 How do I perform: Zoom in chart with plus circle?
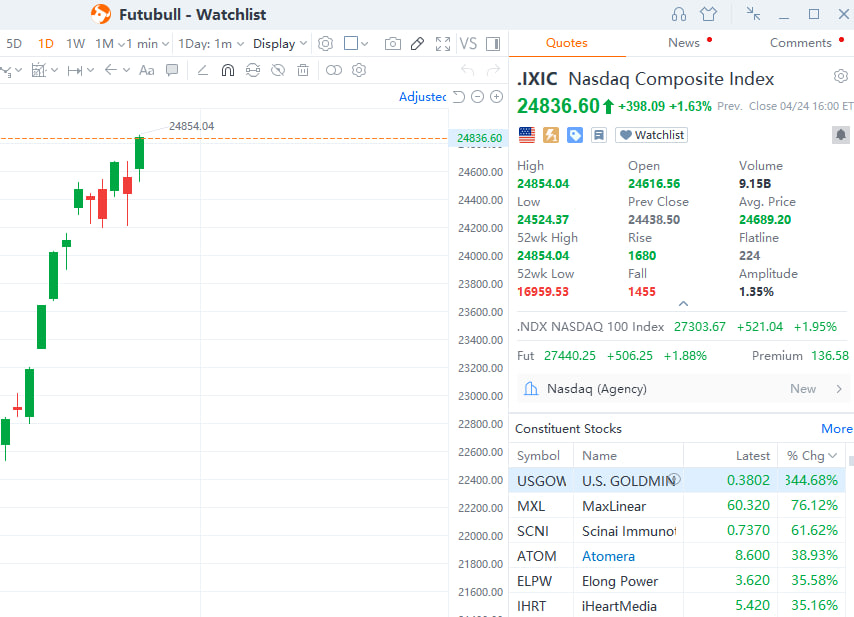(x=496, y=97)
